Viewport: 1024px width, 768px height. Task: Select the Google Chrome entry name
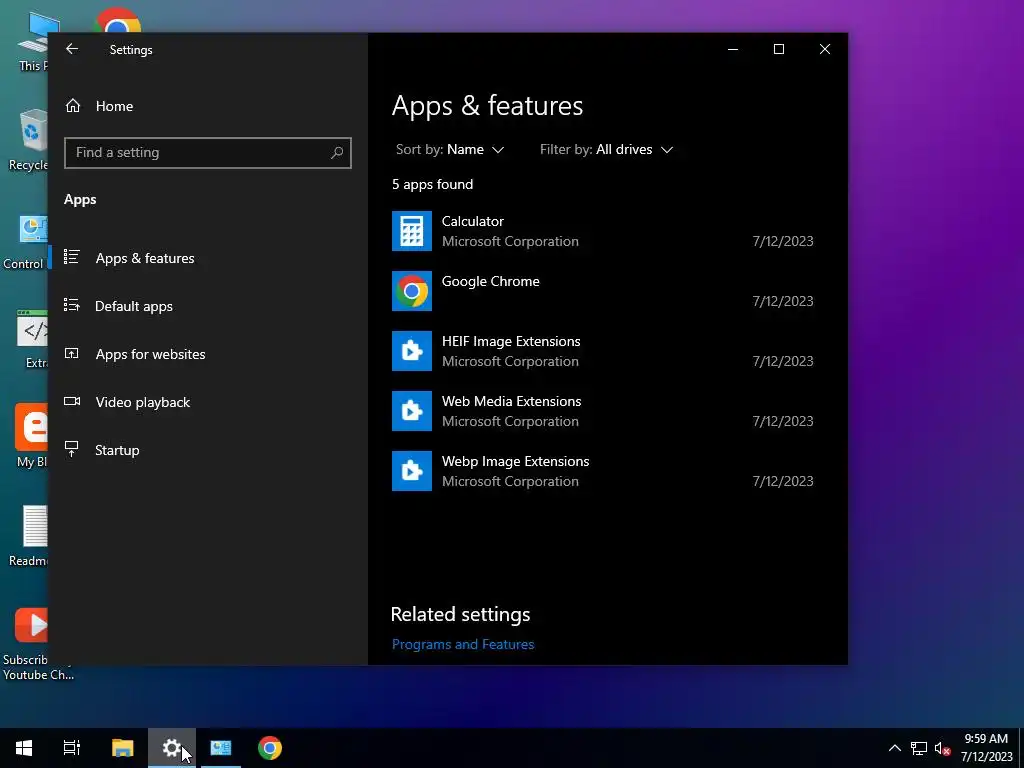tap(490, 281)
